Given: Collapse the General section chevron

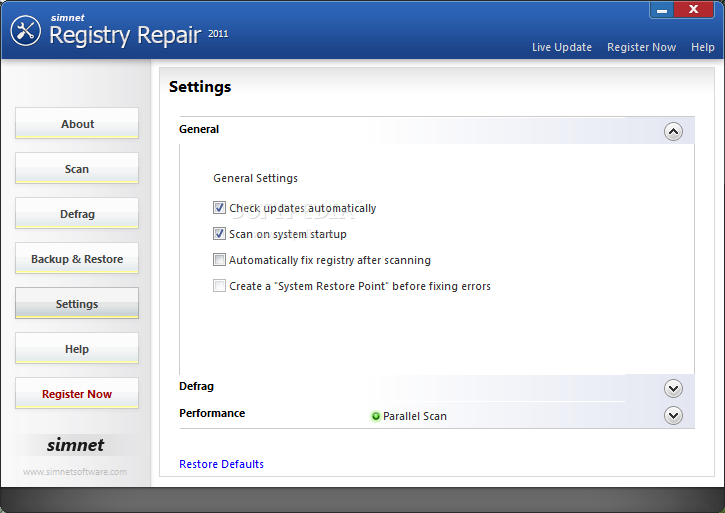Looking at the screenshot, I should (673, 132).
